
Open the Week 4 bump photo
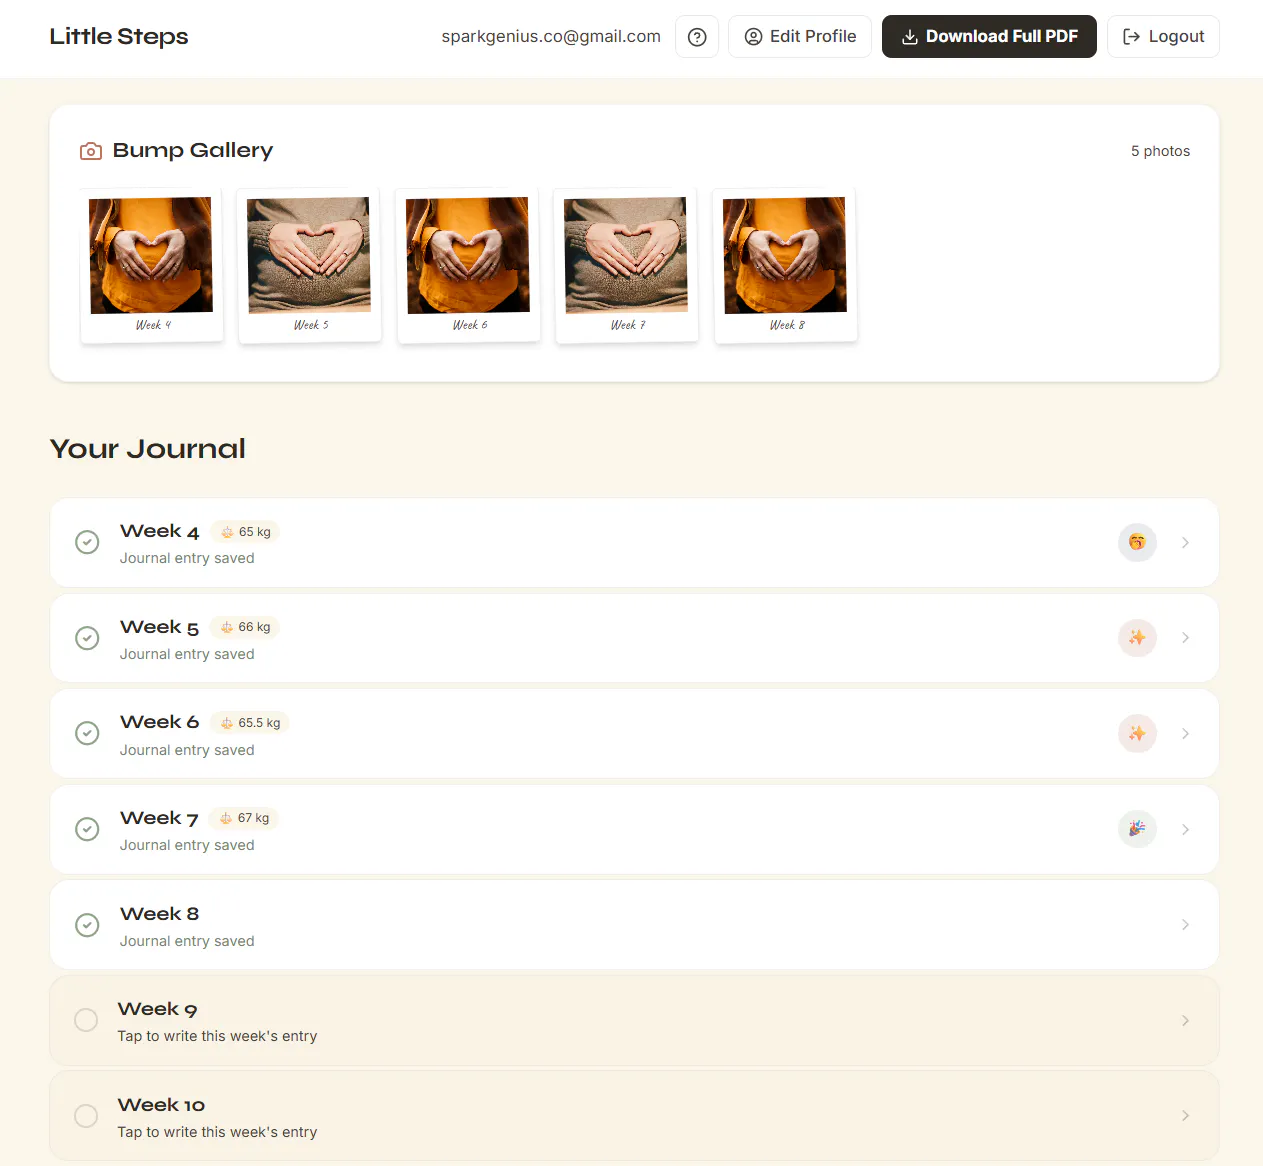pos(151,265)
